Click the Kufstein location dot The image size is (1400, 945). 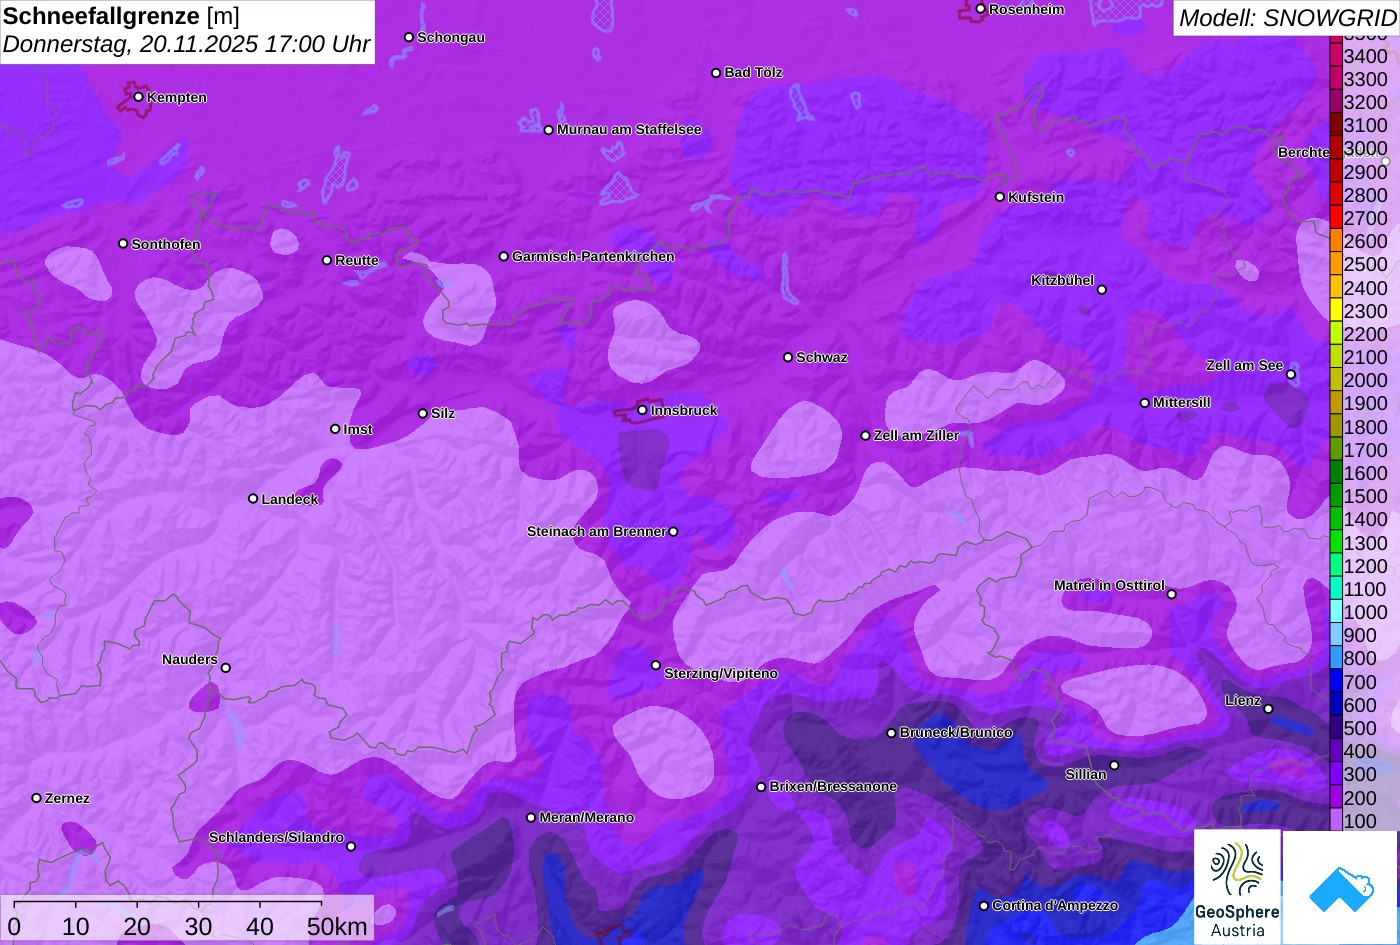point(999,197)
